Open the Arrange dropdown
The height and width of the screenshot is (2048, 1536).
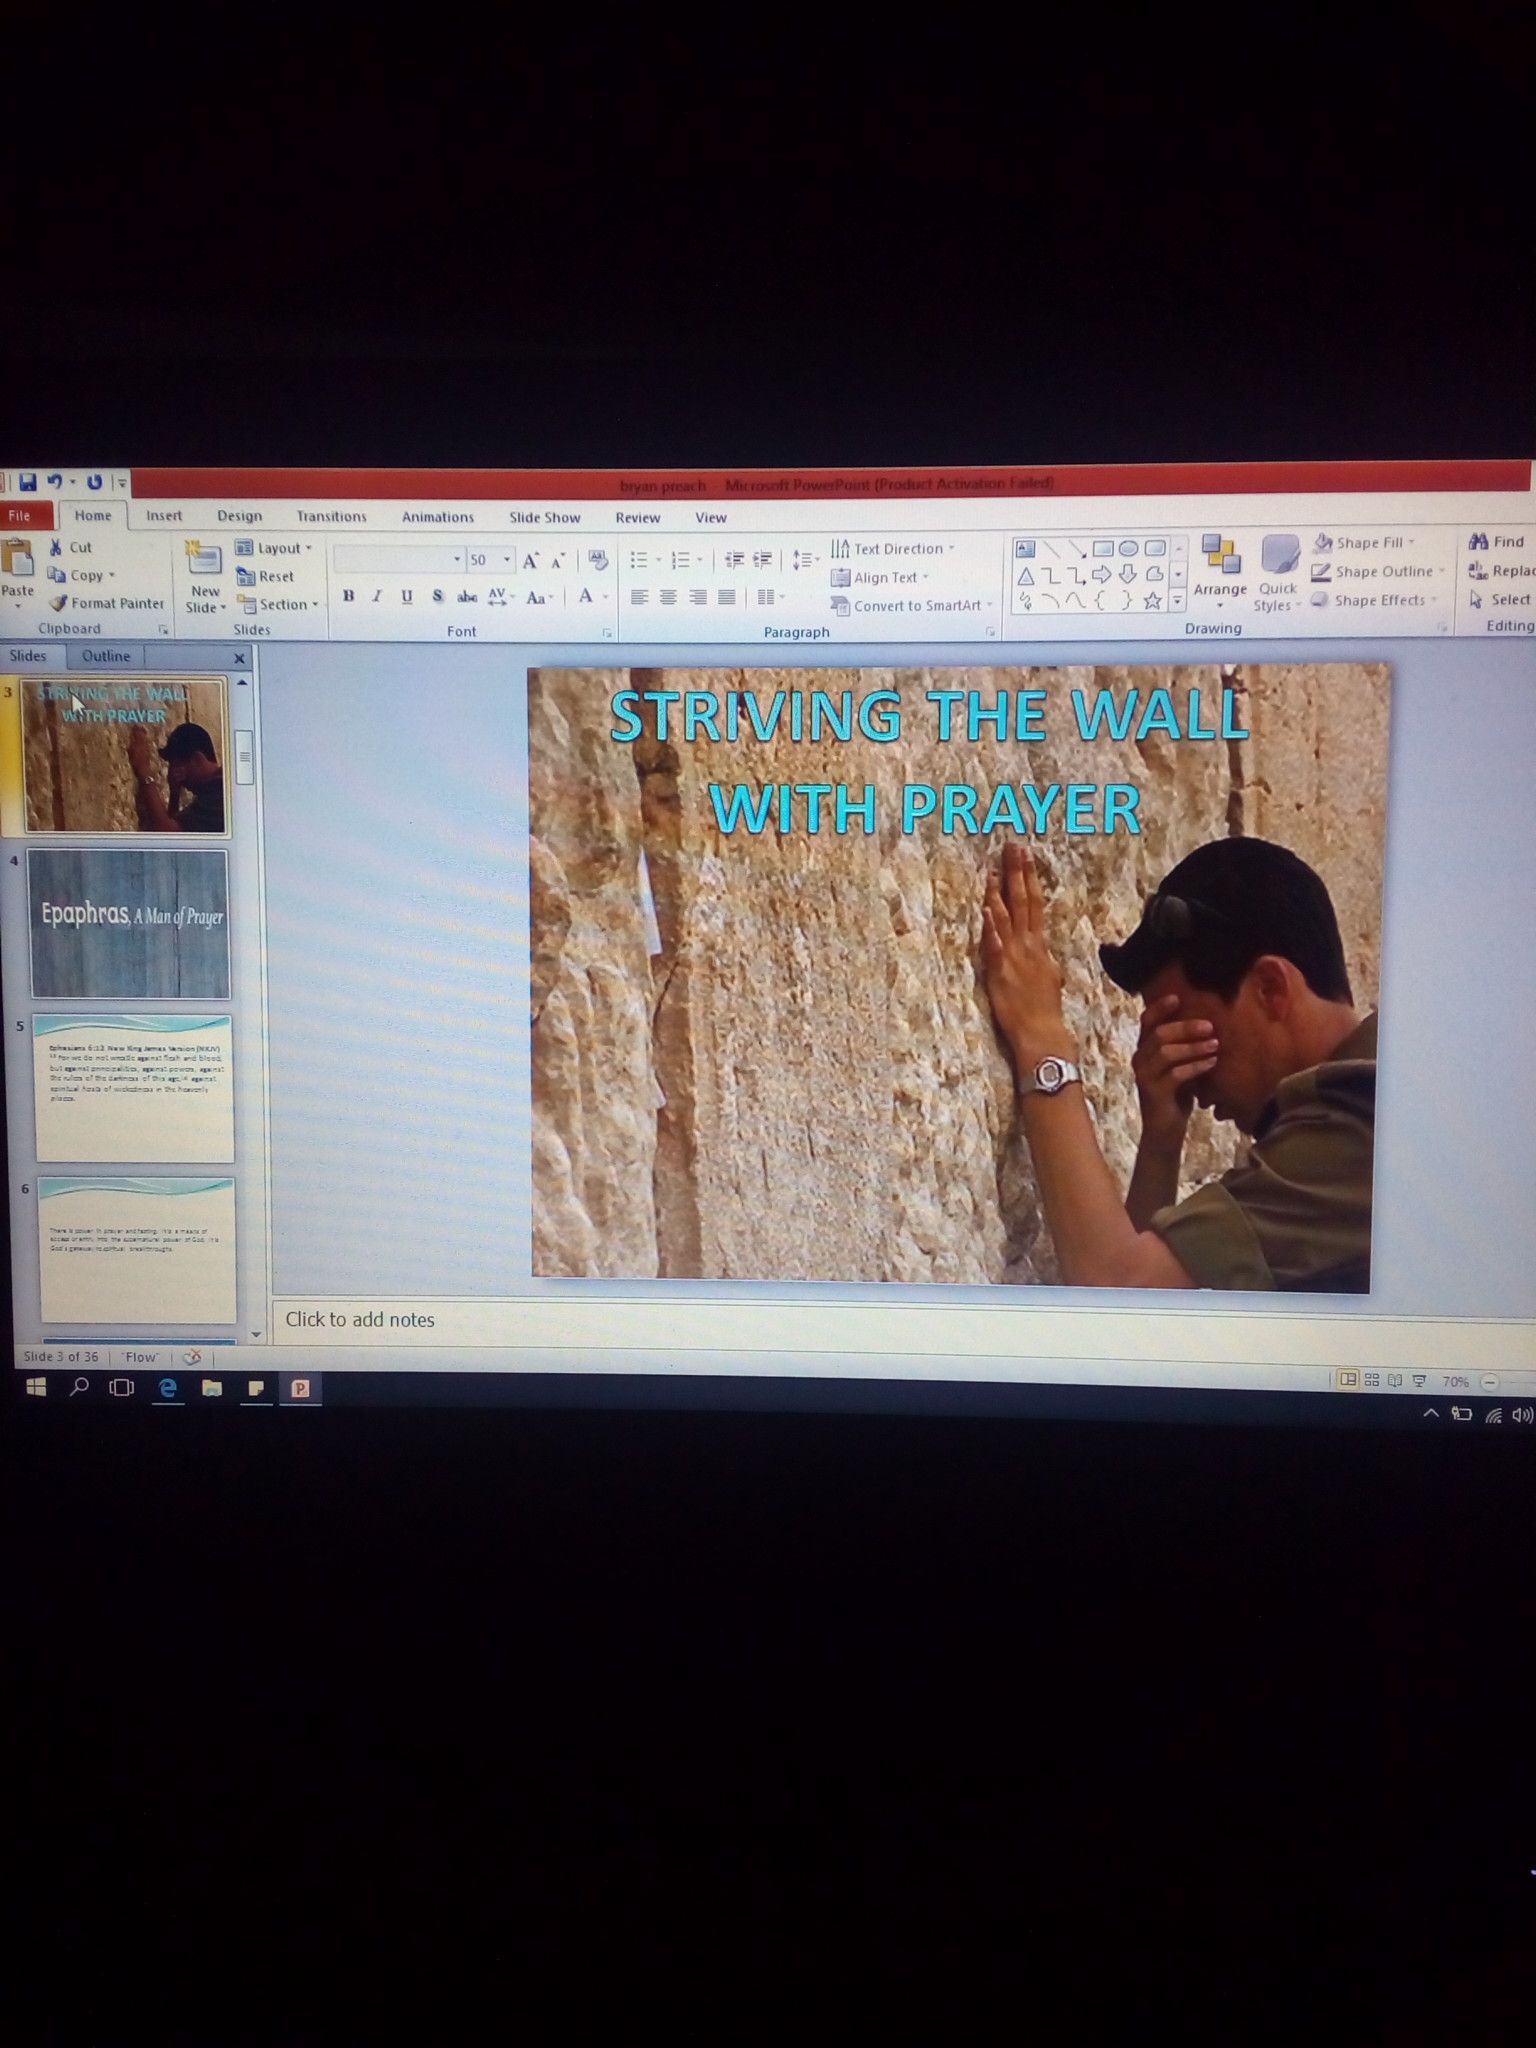(1220, 570)
